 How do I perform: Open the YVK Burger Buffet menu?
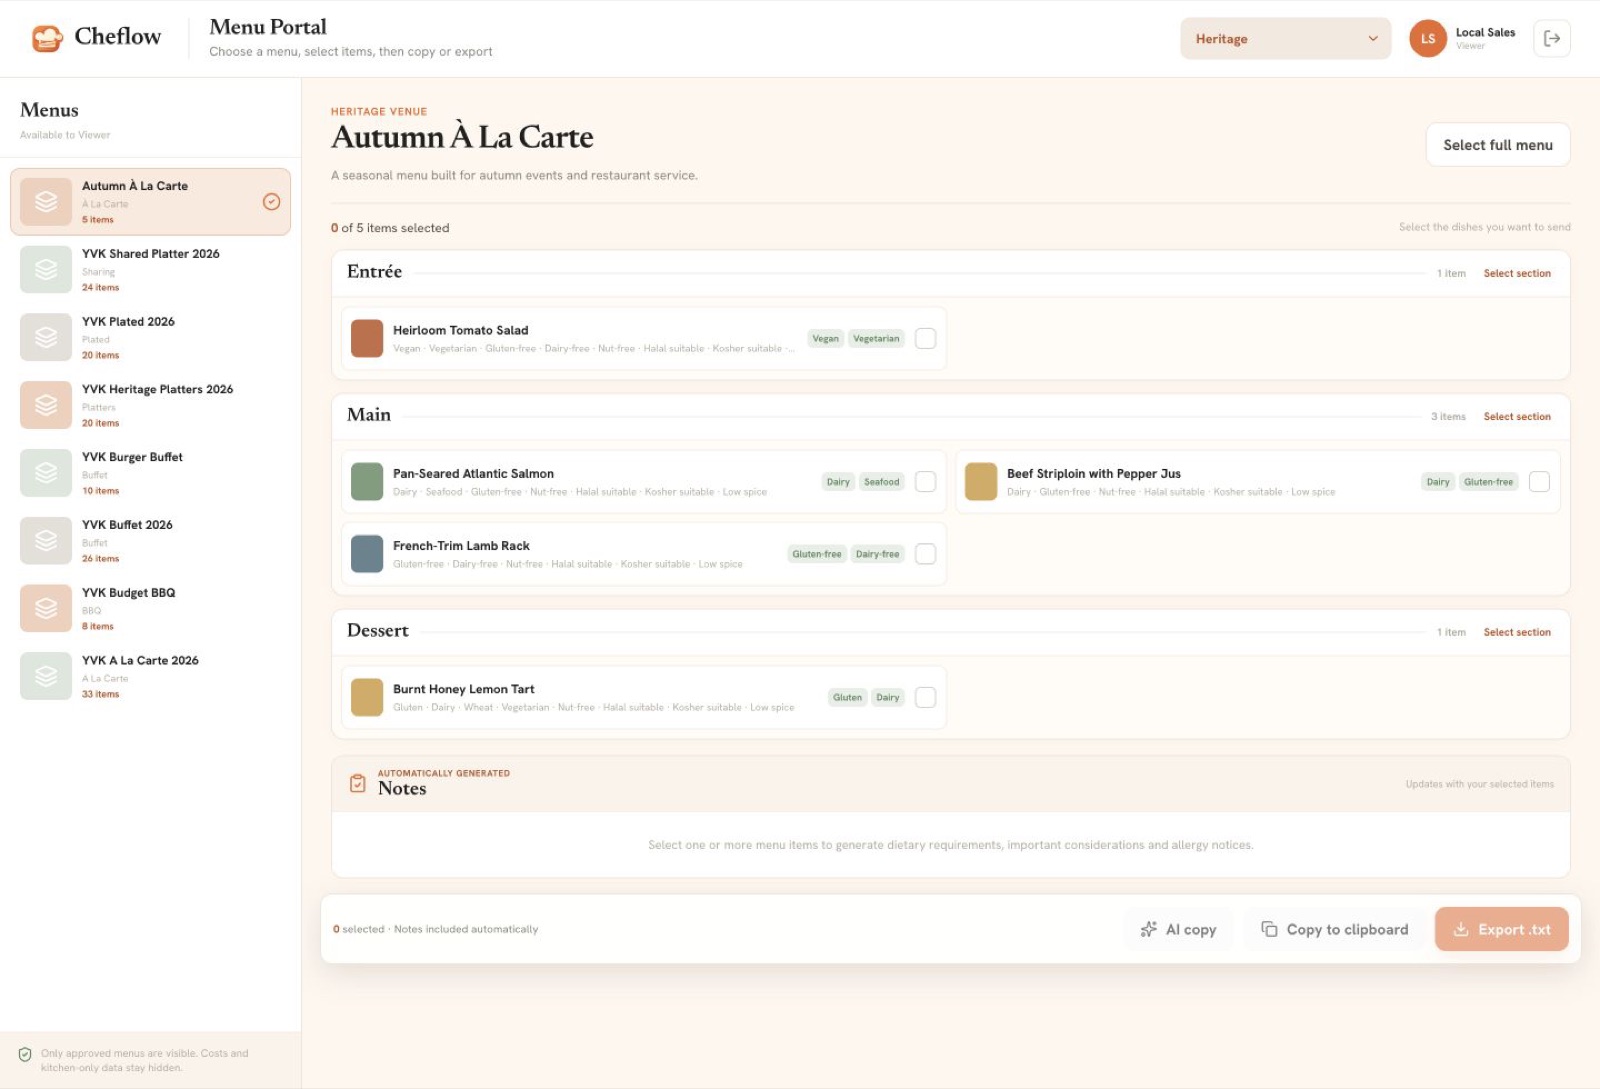click(150, 473)
